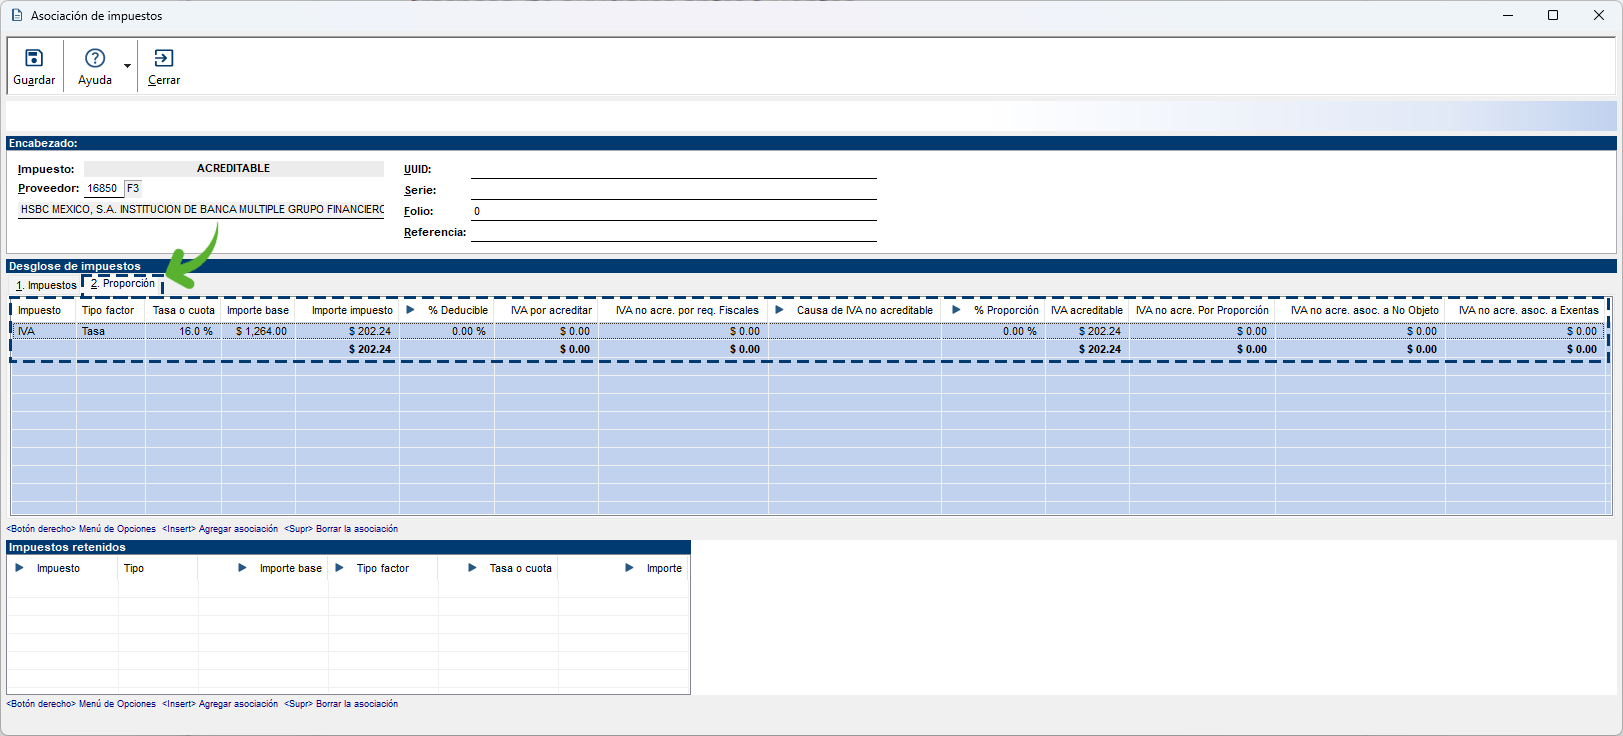
Task: Click the arrow beside Causa de IVA no acreditable
Action: click(779, 310)
